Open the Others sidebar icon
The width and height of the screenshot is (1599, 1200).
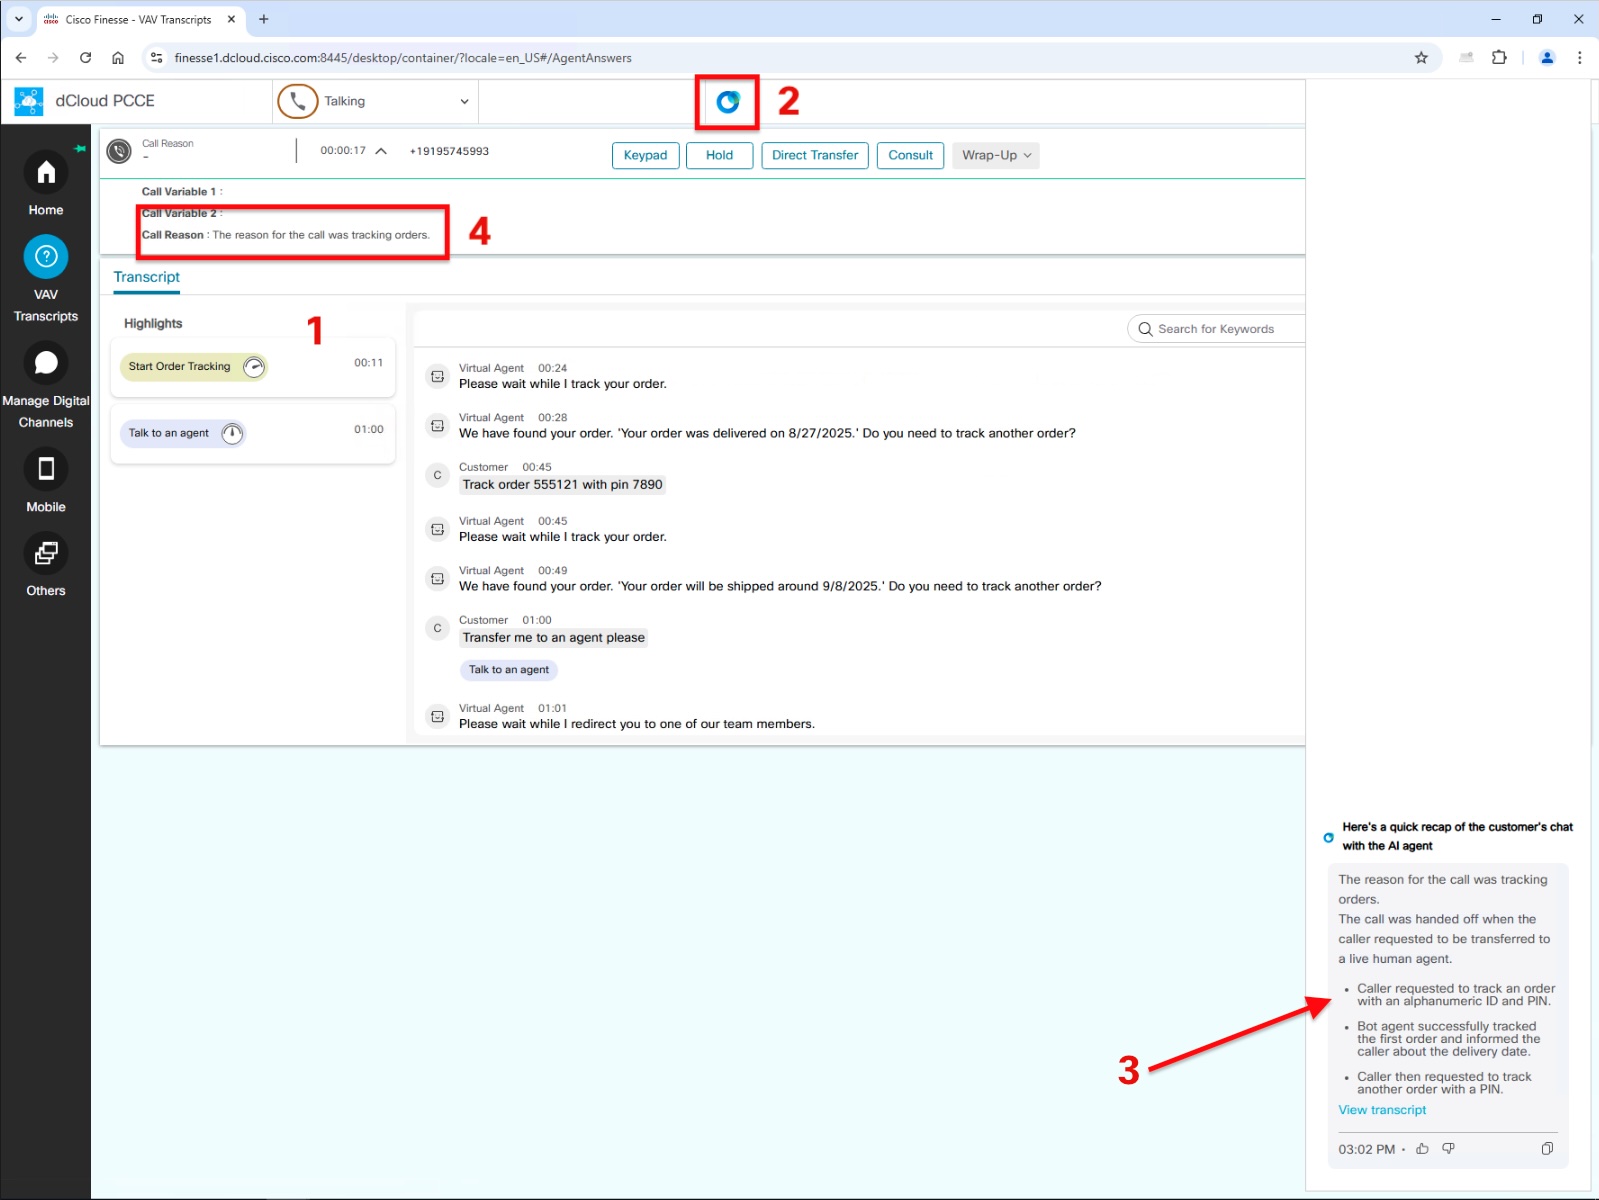pyautogui.click(x=46, y=553)
